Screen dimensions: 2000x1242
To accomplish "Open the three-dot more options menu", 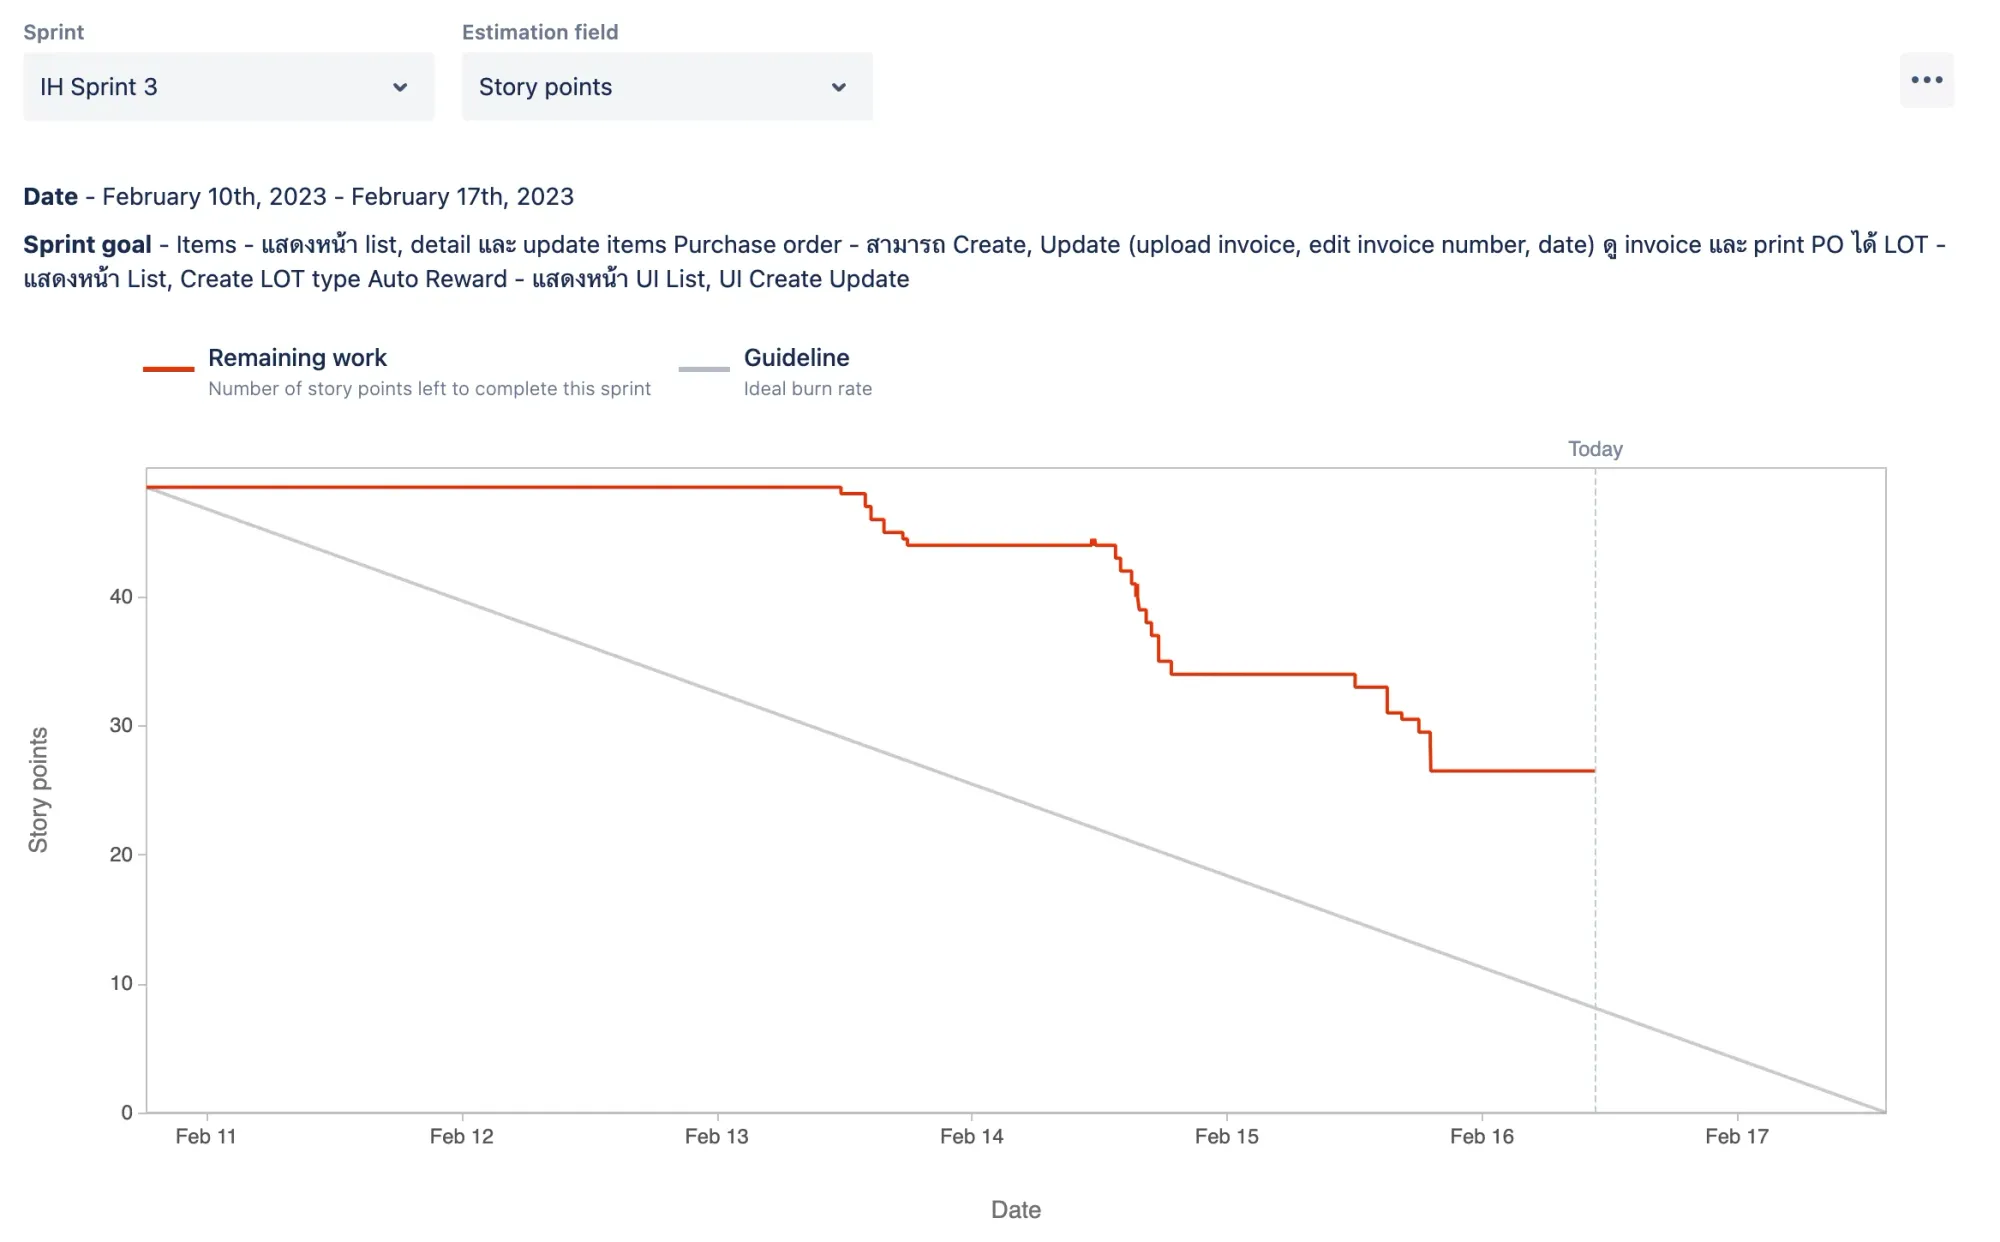I will (1926, 80).
